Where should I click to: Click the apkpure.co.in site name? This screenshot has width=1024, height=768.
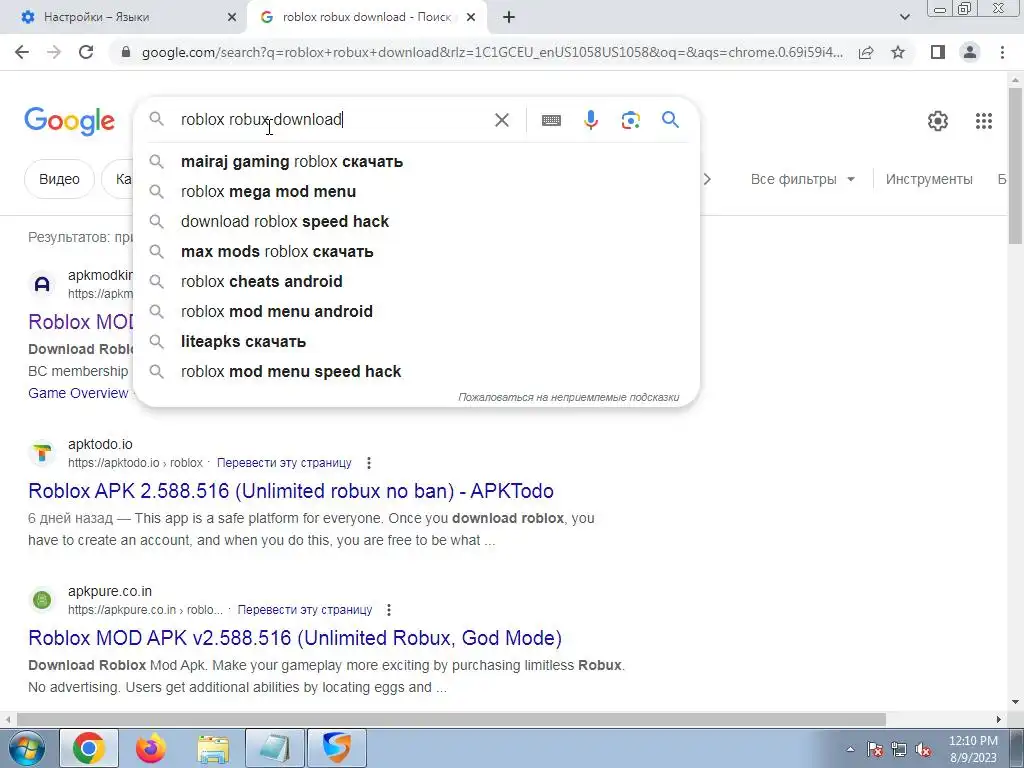coord(110,591)
